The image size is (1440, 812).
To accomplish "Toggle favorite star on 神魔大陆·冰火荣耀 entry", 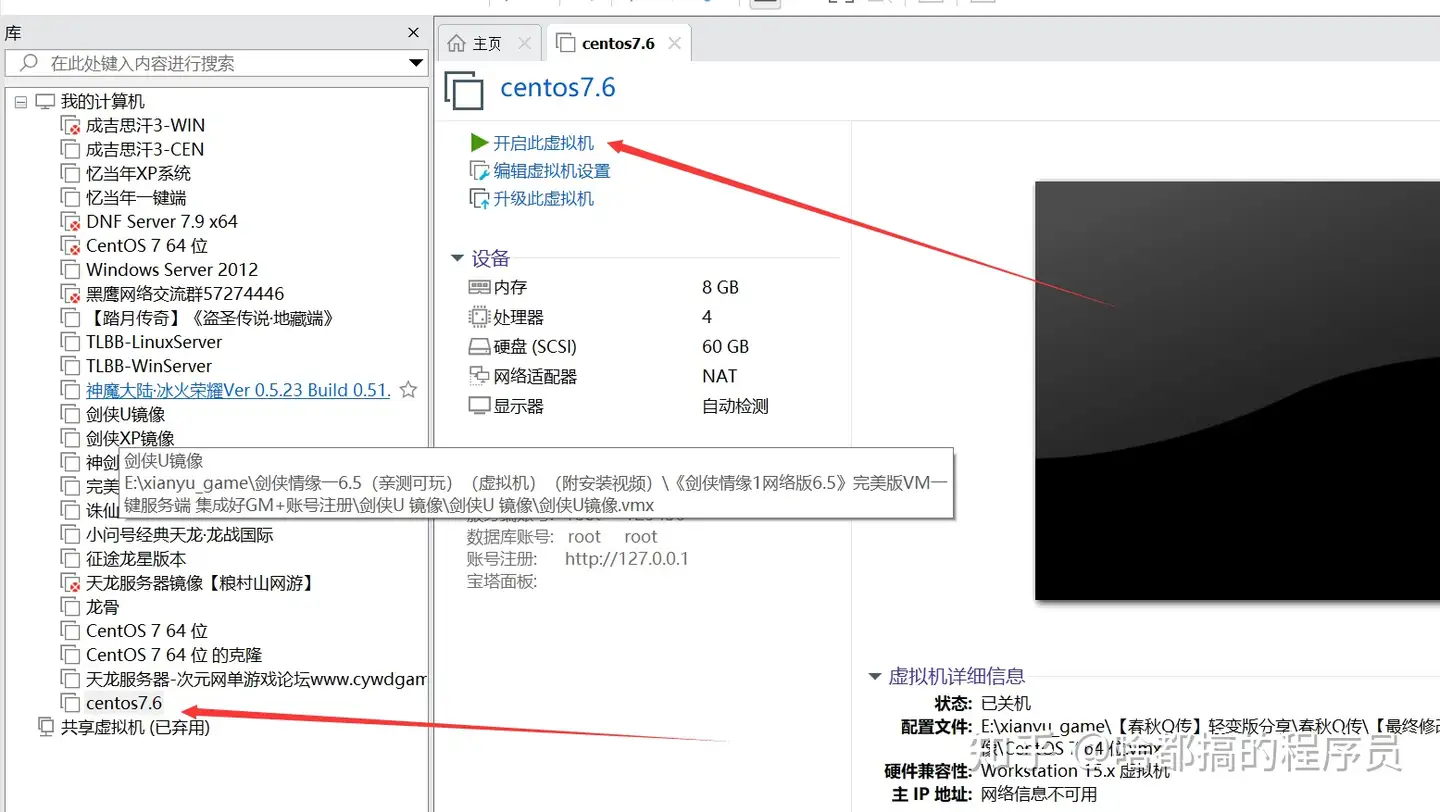I will coord(408,390).
